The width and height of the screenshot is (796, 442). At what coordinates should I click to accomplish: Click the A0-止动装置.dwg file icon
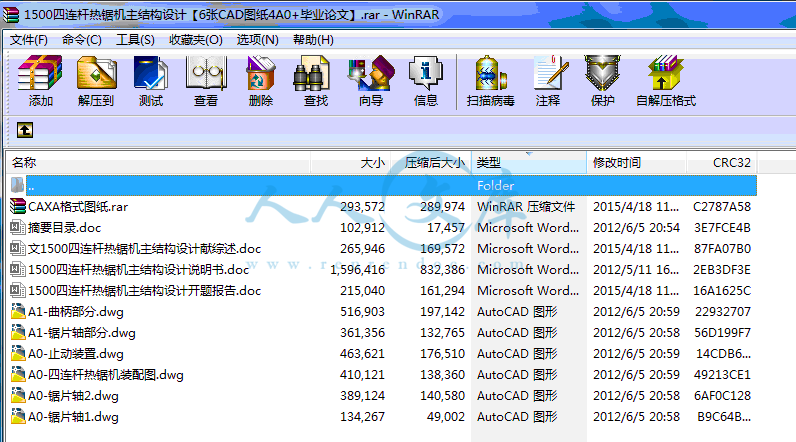point(18,353)
